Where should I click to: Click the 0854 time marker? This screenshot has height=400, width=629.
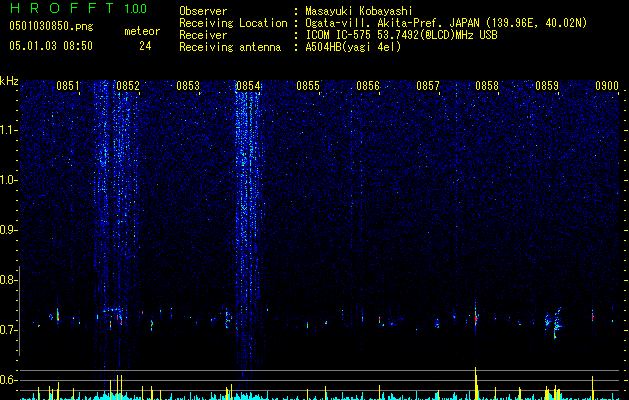click(248, 86)
